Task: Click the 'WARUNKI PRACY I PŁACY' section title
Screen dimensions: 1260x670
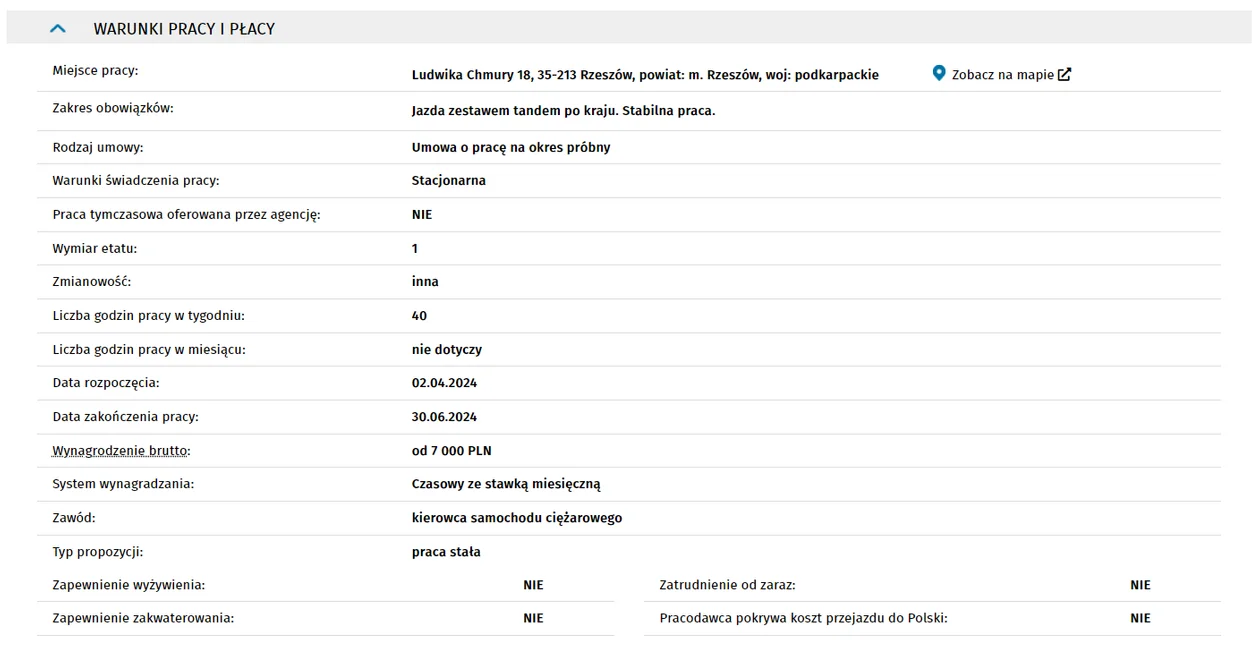Action: click(184, 29)
